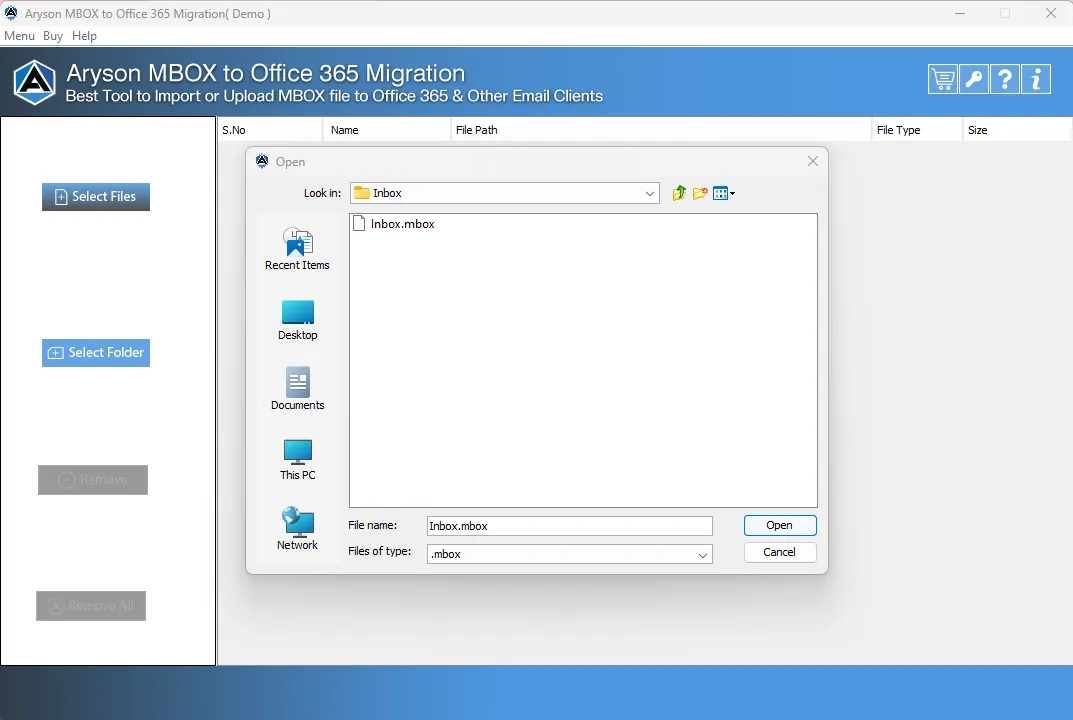Click the Remove All button
1073x720 pixels.
[x=91, y=606]
